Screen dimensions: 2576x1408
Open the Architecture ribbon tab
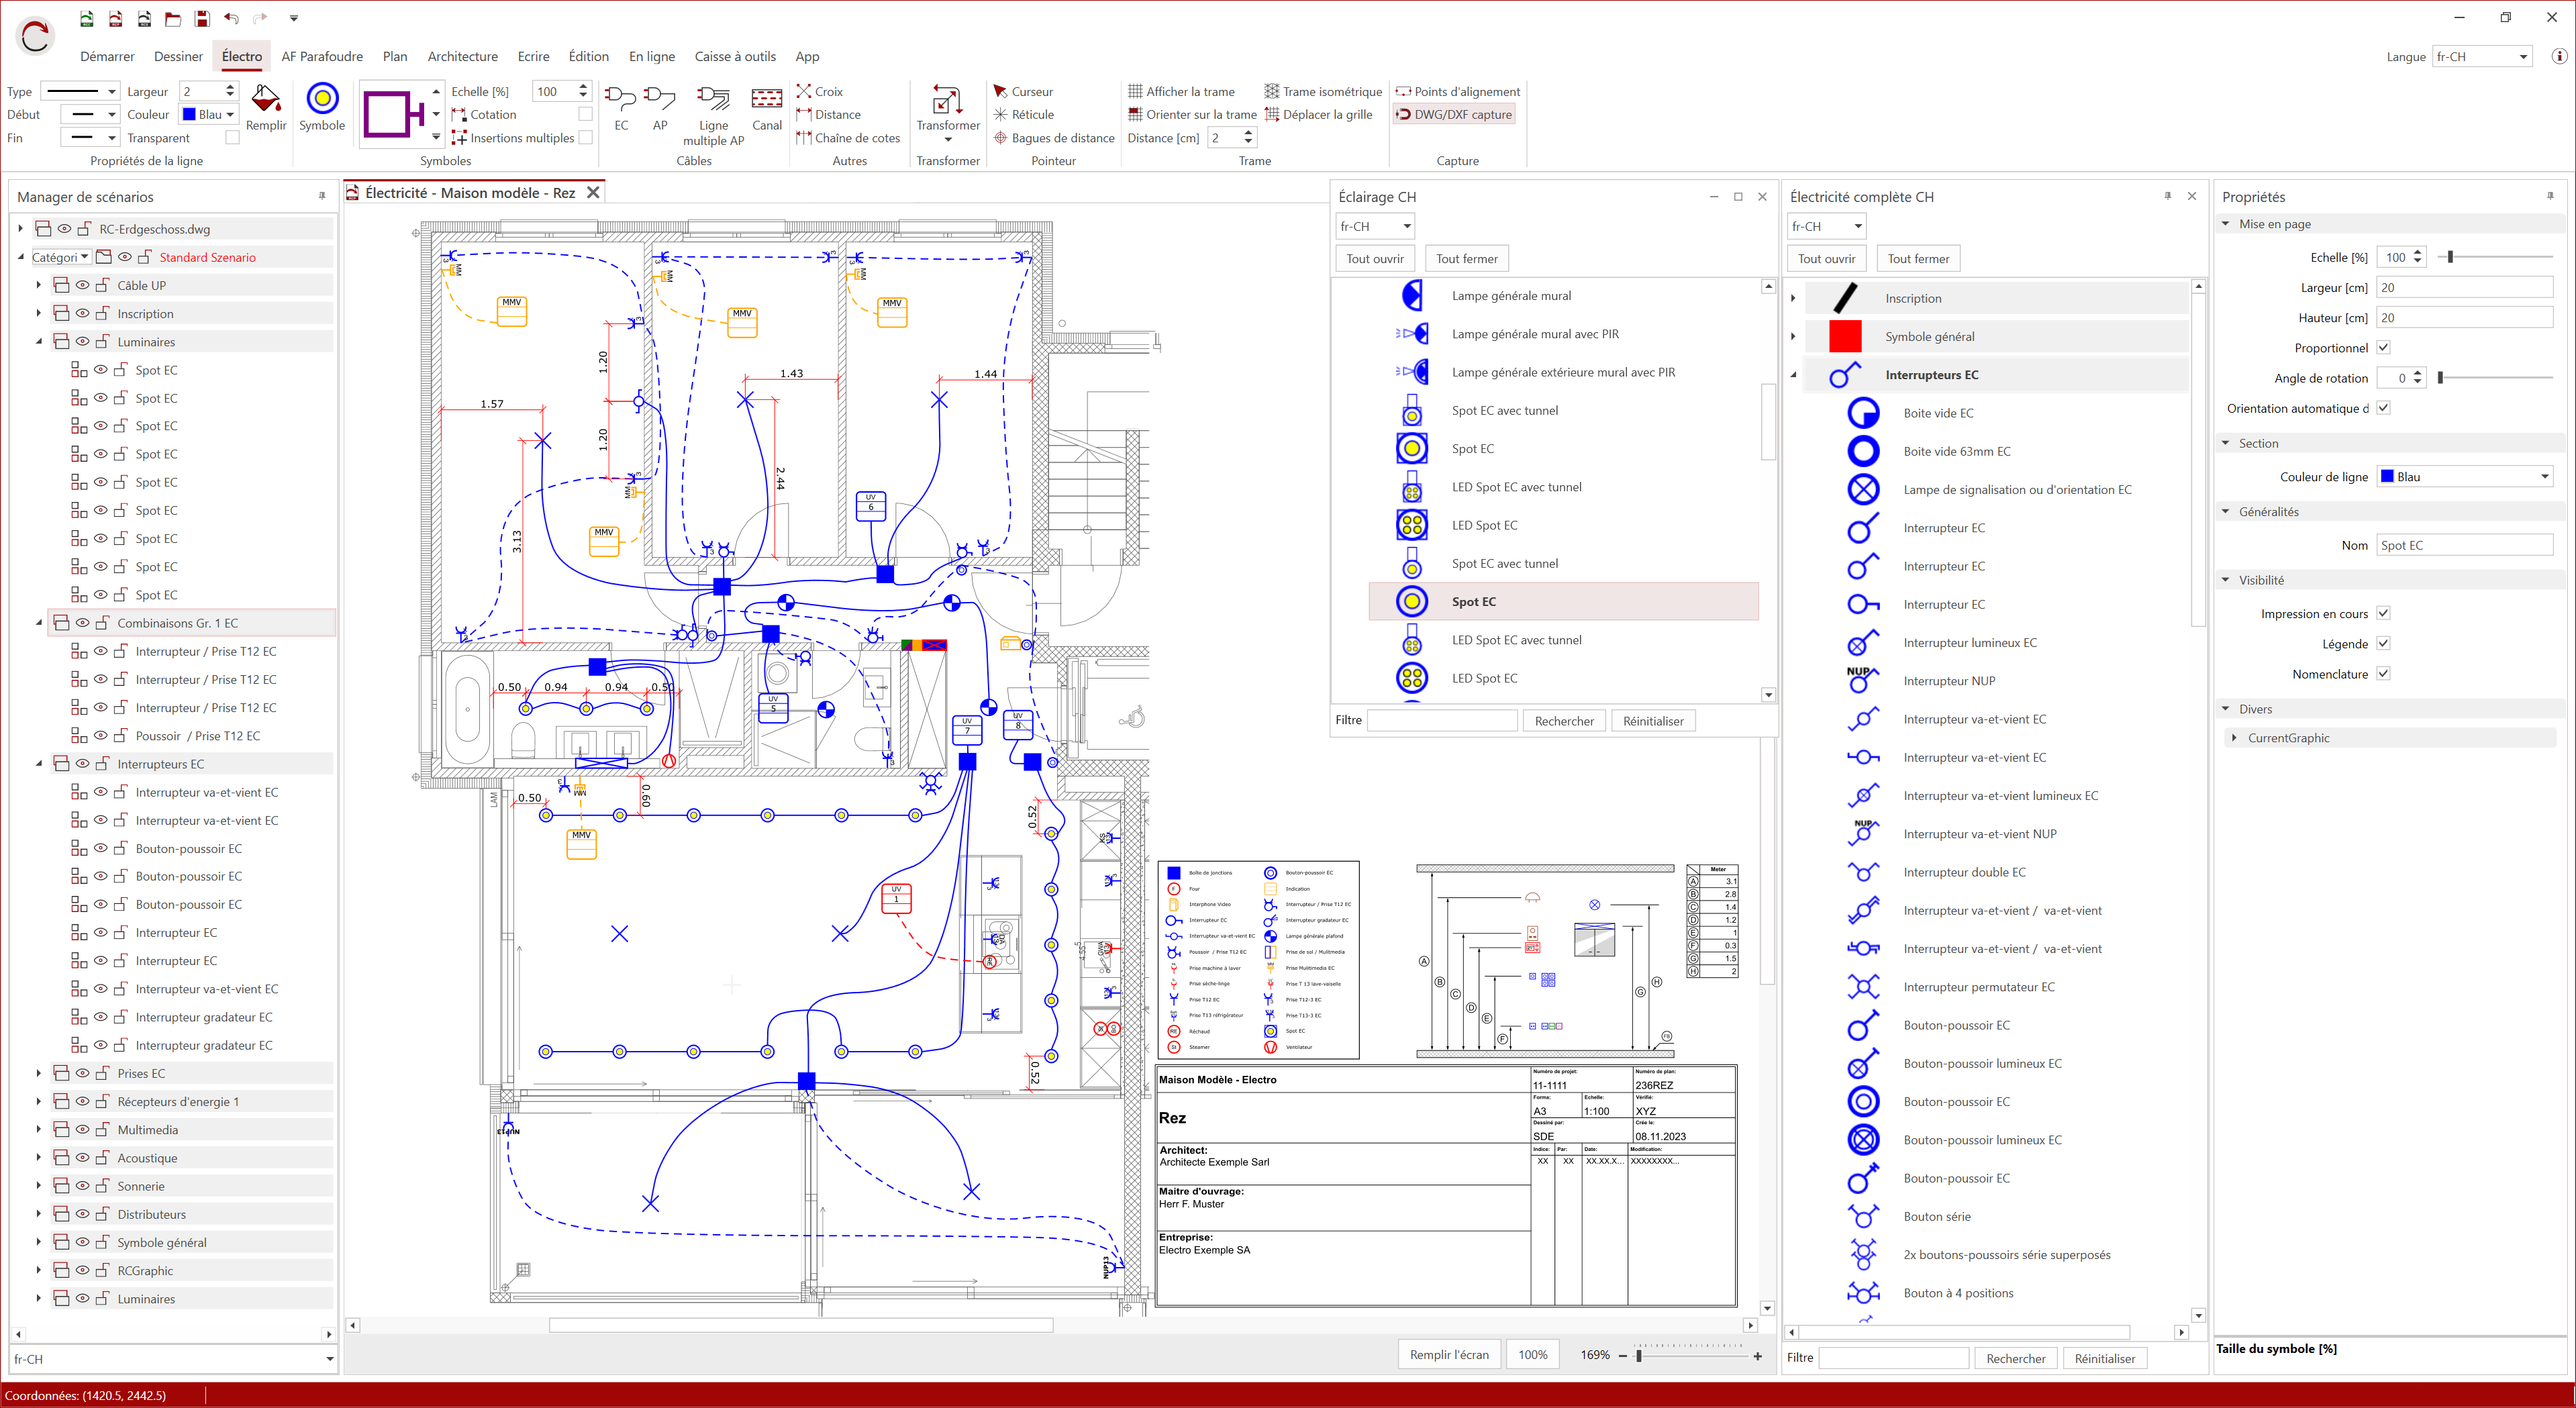coord(462,57)
